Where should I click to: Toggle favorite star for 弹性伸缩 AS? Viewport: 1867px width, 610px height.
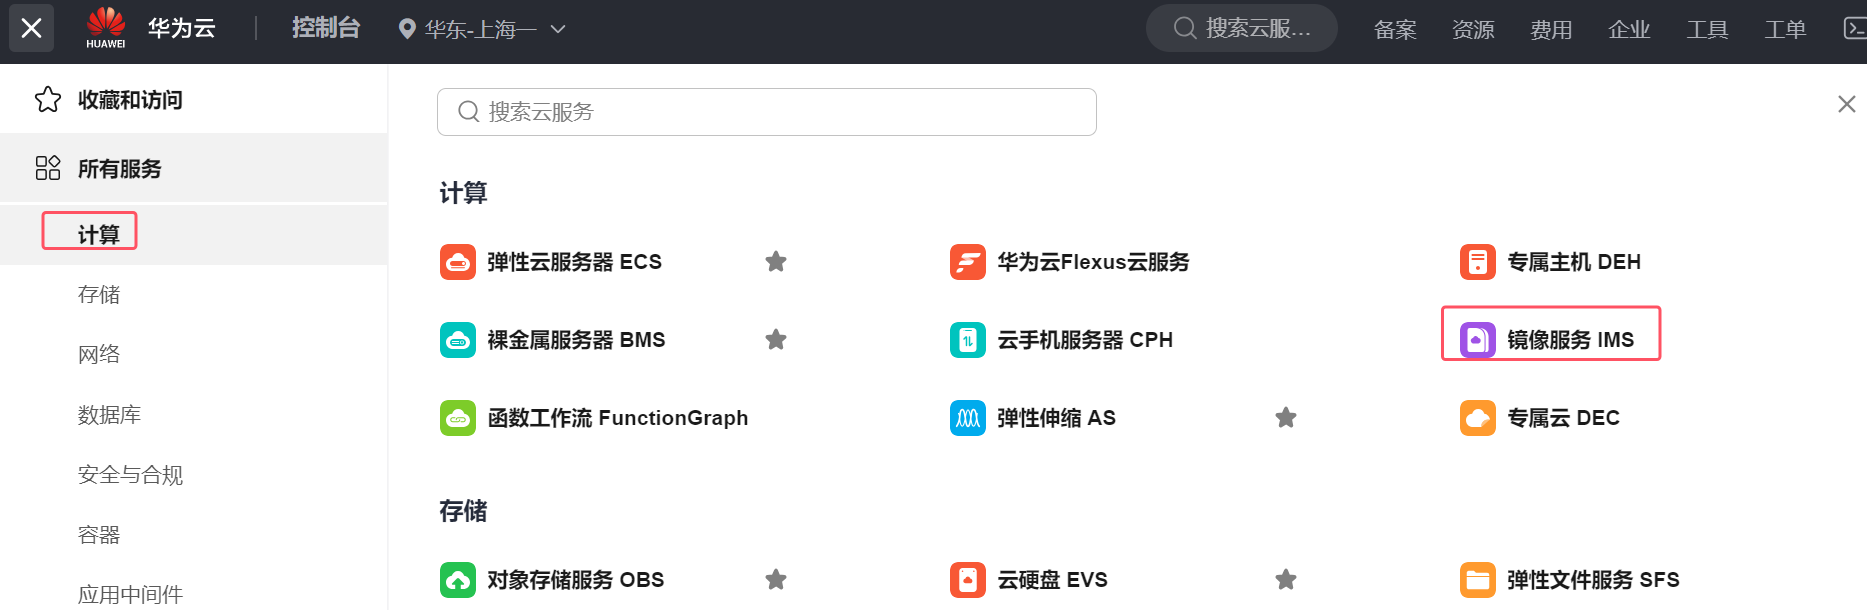click(x=1286, y=418)
